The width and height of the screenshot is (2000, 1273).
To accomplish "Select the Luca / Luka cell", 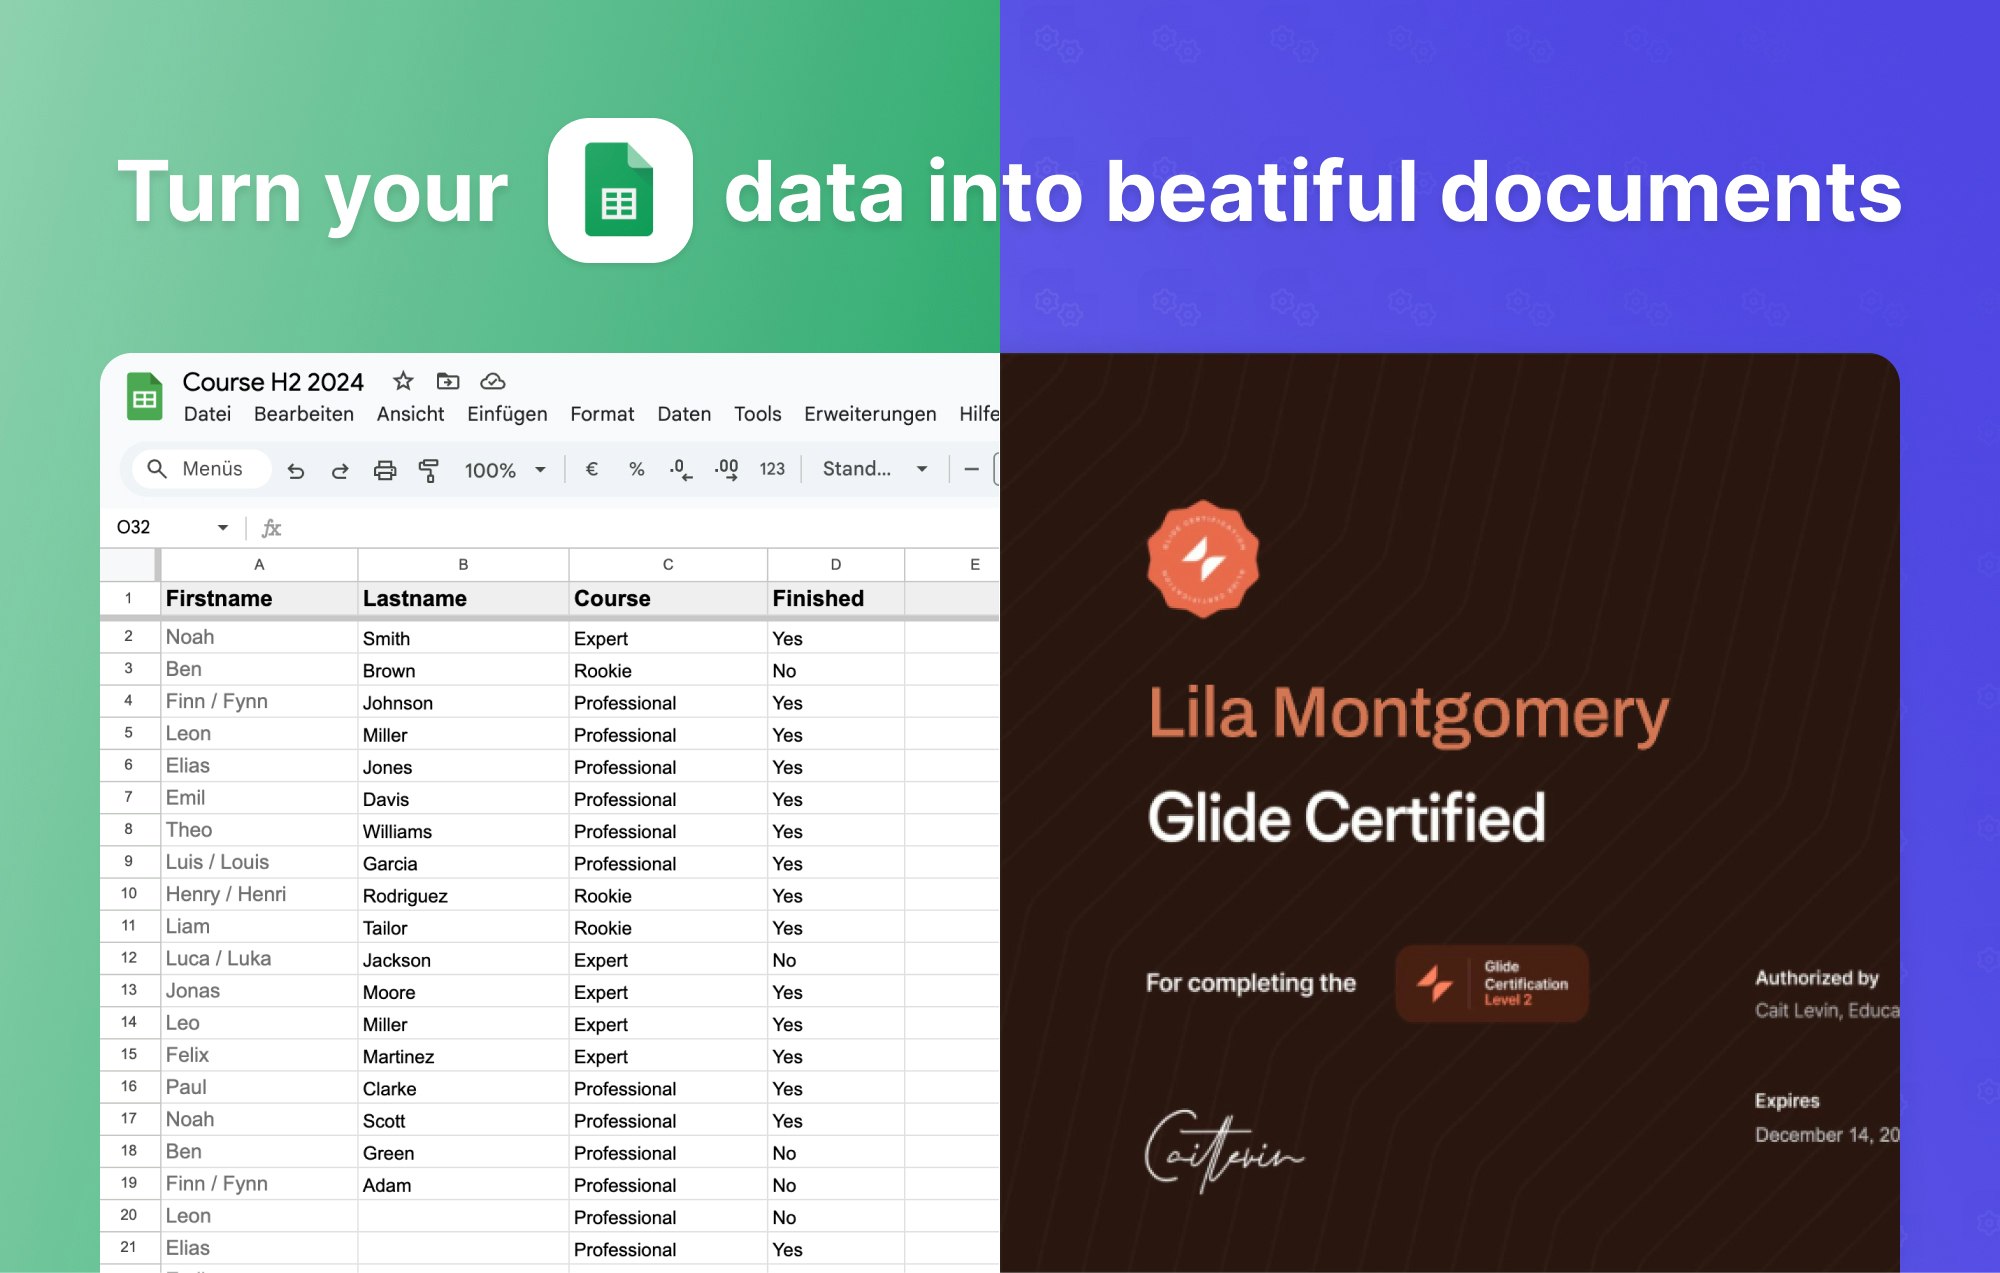I will click(x=259, y=958).
